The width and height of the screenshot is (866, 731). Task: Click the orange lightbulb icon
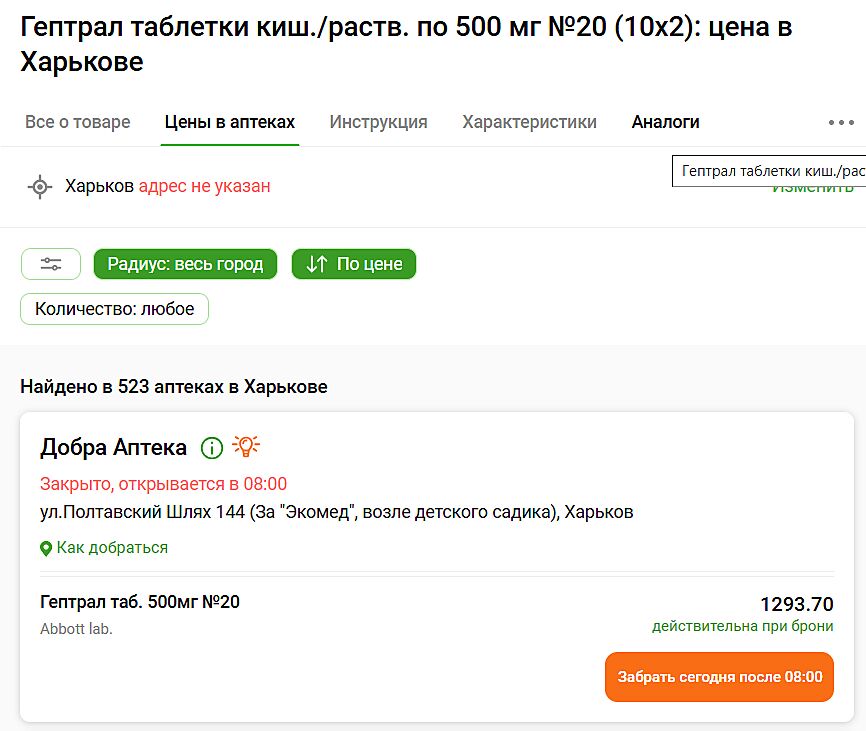246,447
